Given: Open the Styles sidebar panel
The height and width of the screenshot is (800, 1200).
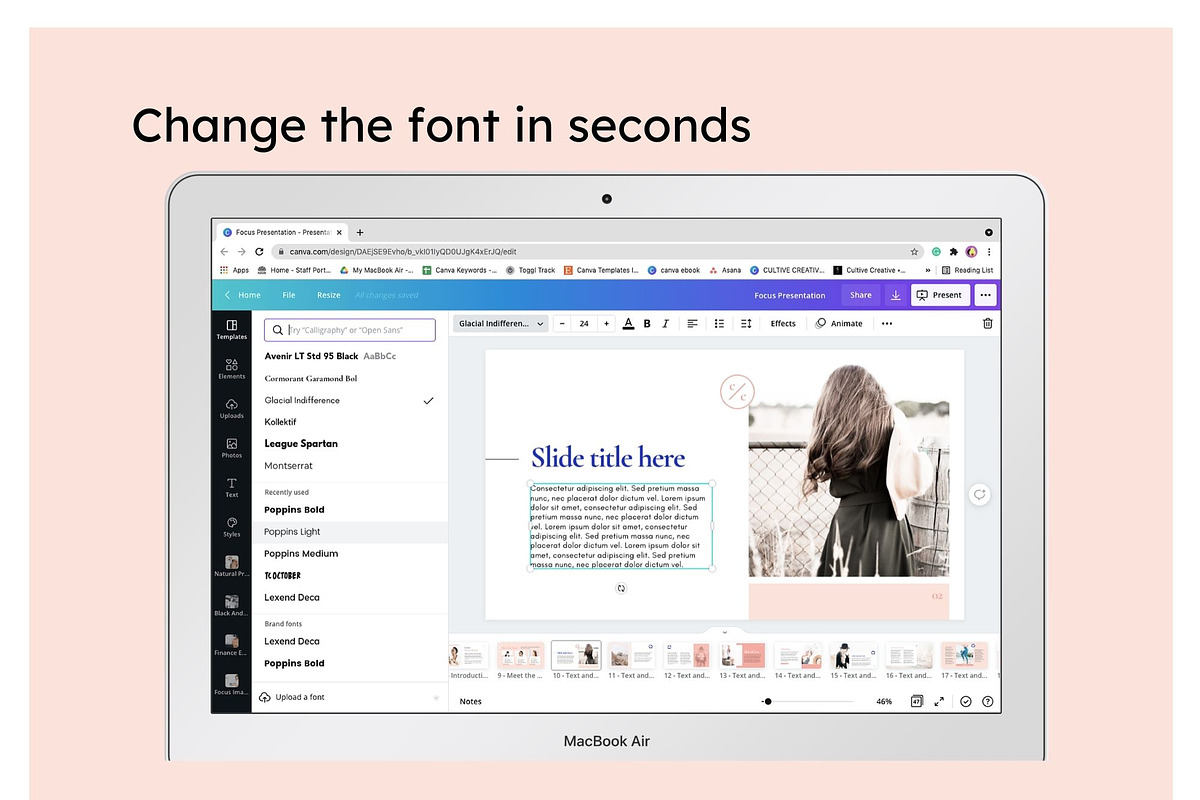Looking at the screenshot, I should tap(231, 527).
